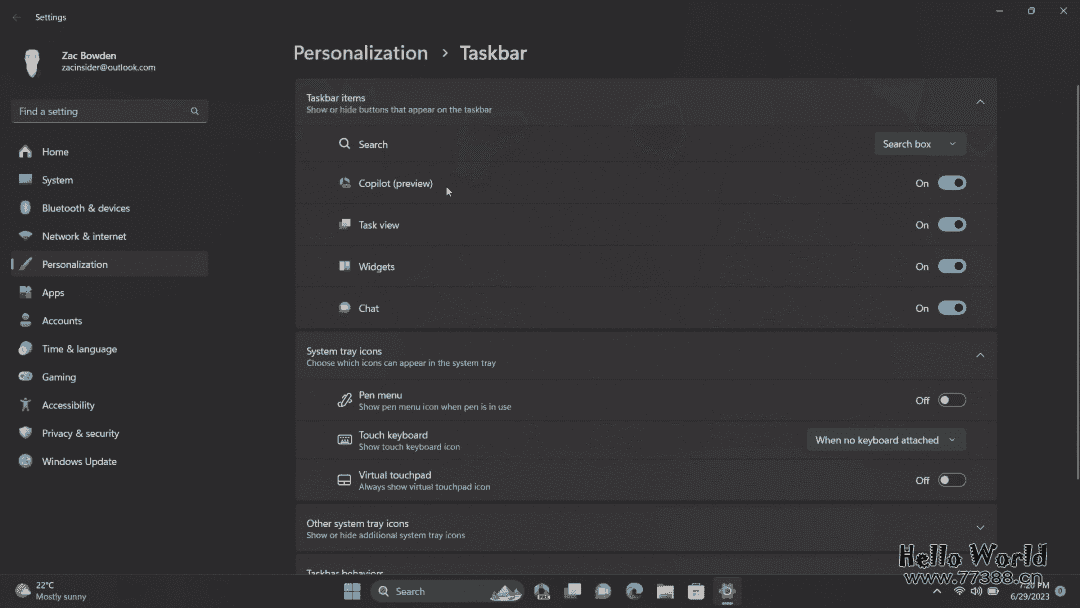Click the Find a setting search field

pos(110,112)
